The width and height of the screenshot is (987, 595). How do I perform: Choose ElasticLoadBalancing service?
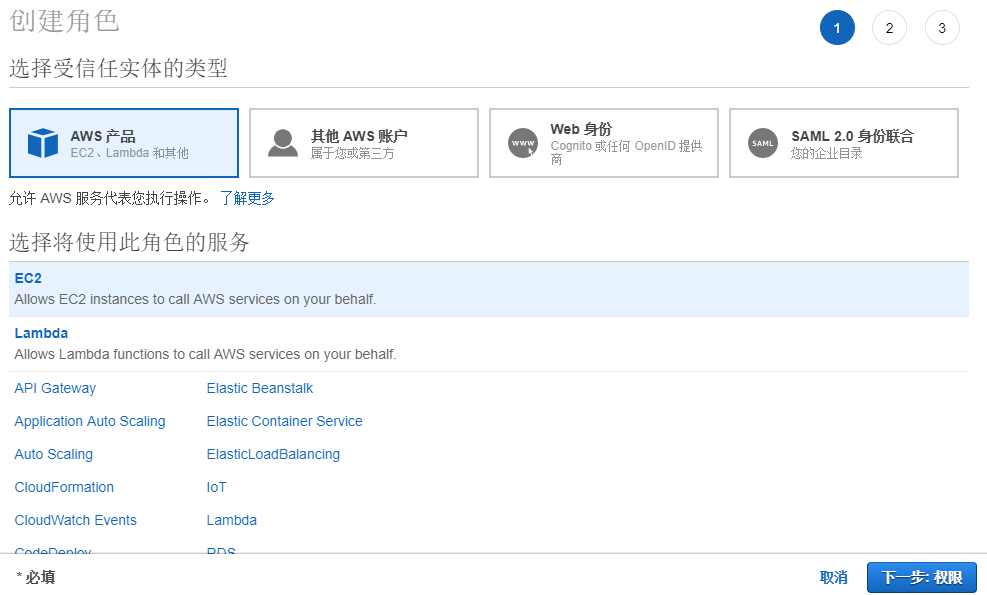click(x=273, y=455)
